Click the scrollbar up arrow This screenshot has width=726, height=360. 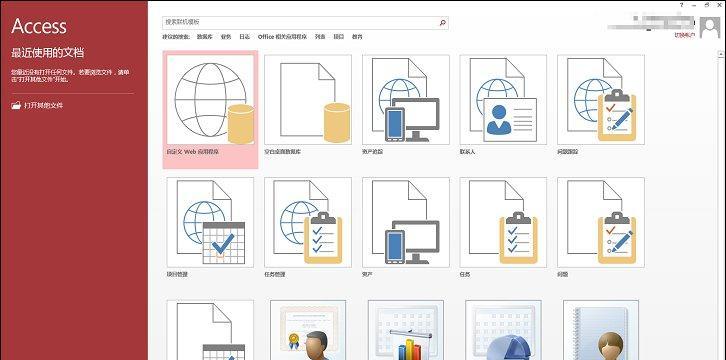pyautogui.click(x=721, y=54)
